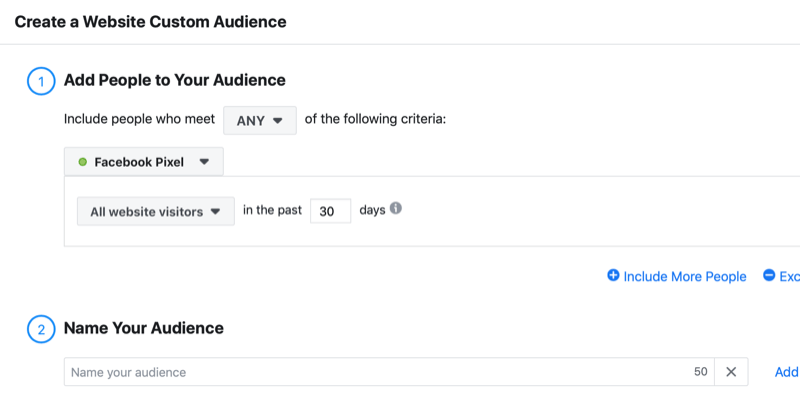Screen dimensions: 800x418
Task: Expand the Facebook Pixel source dropdown
Action: click(x=143, y=161)
